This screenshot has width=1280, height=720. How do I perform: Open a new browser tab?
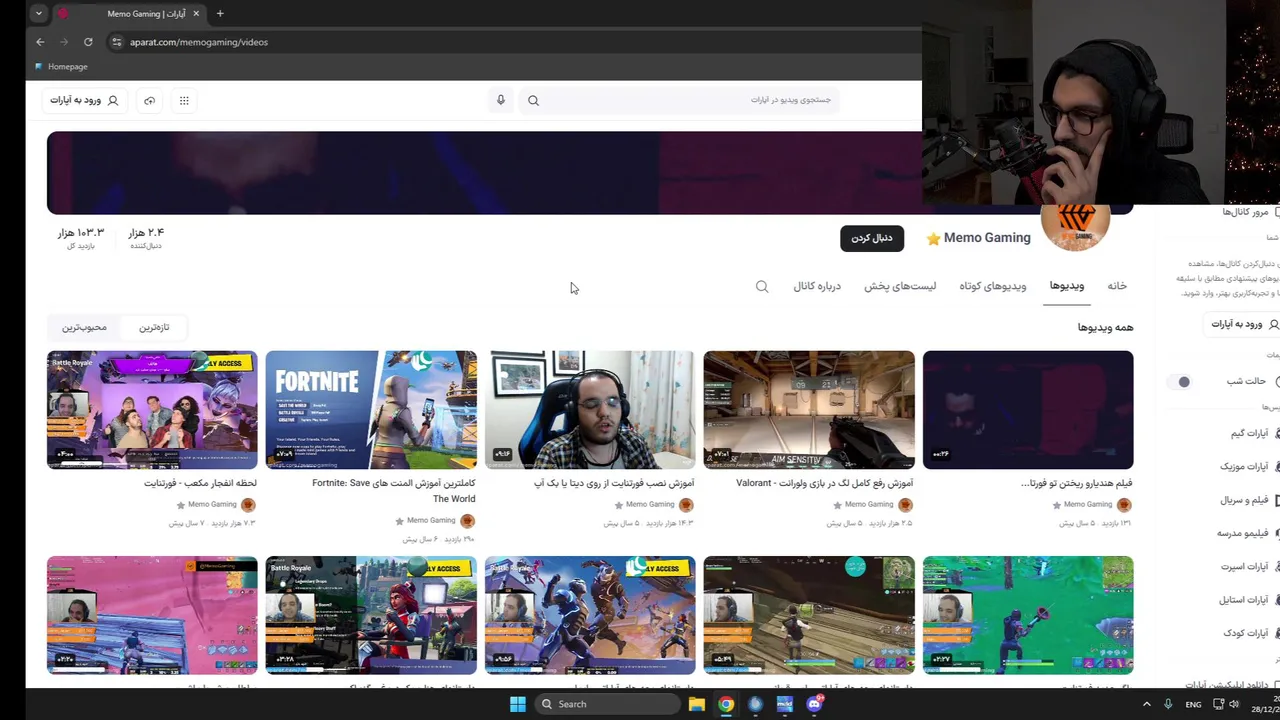tap(220, 14)
